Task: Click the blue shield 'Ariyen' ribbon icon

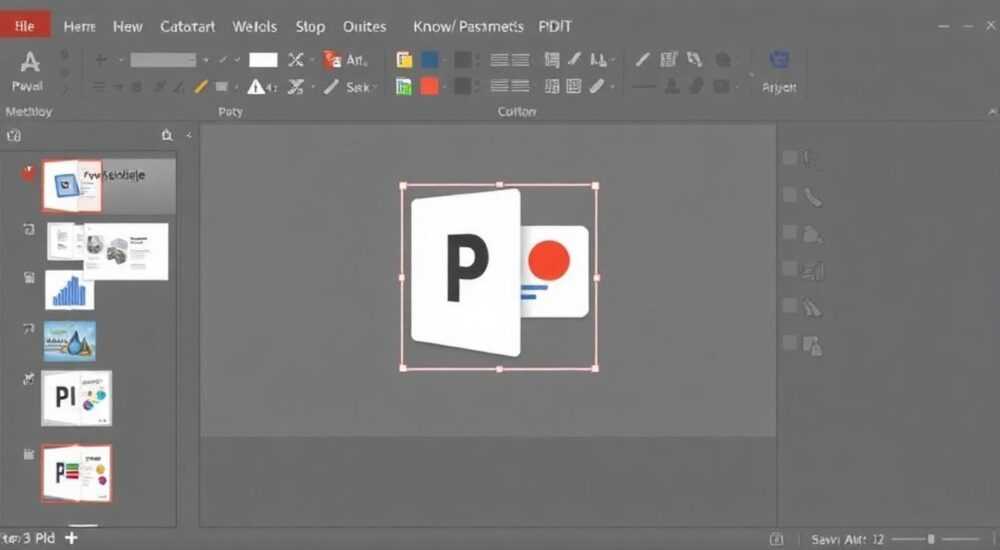Action: (x=779, y=60)
